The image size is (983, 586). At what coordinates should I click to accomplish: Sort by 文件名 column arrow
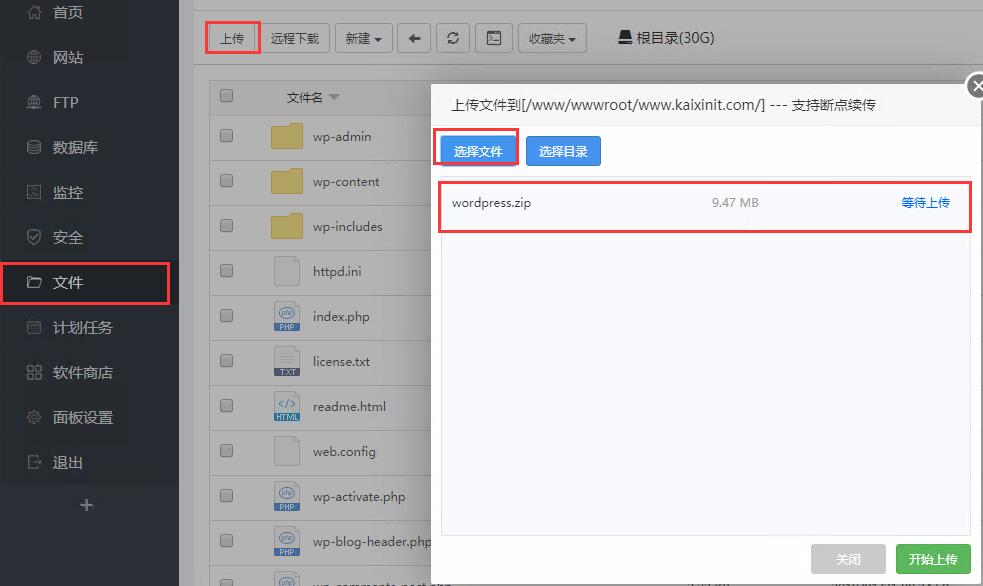click(x=334, y=97)
